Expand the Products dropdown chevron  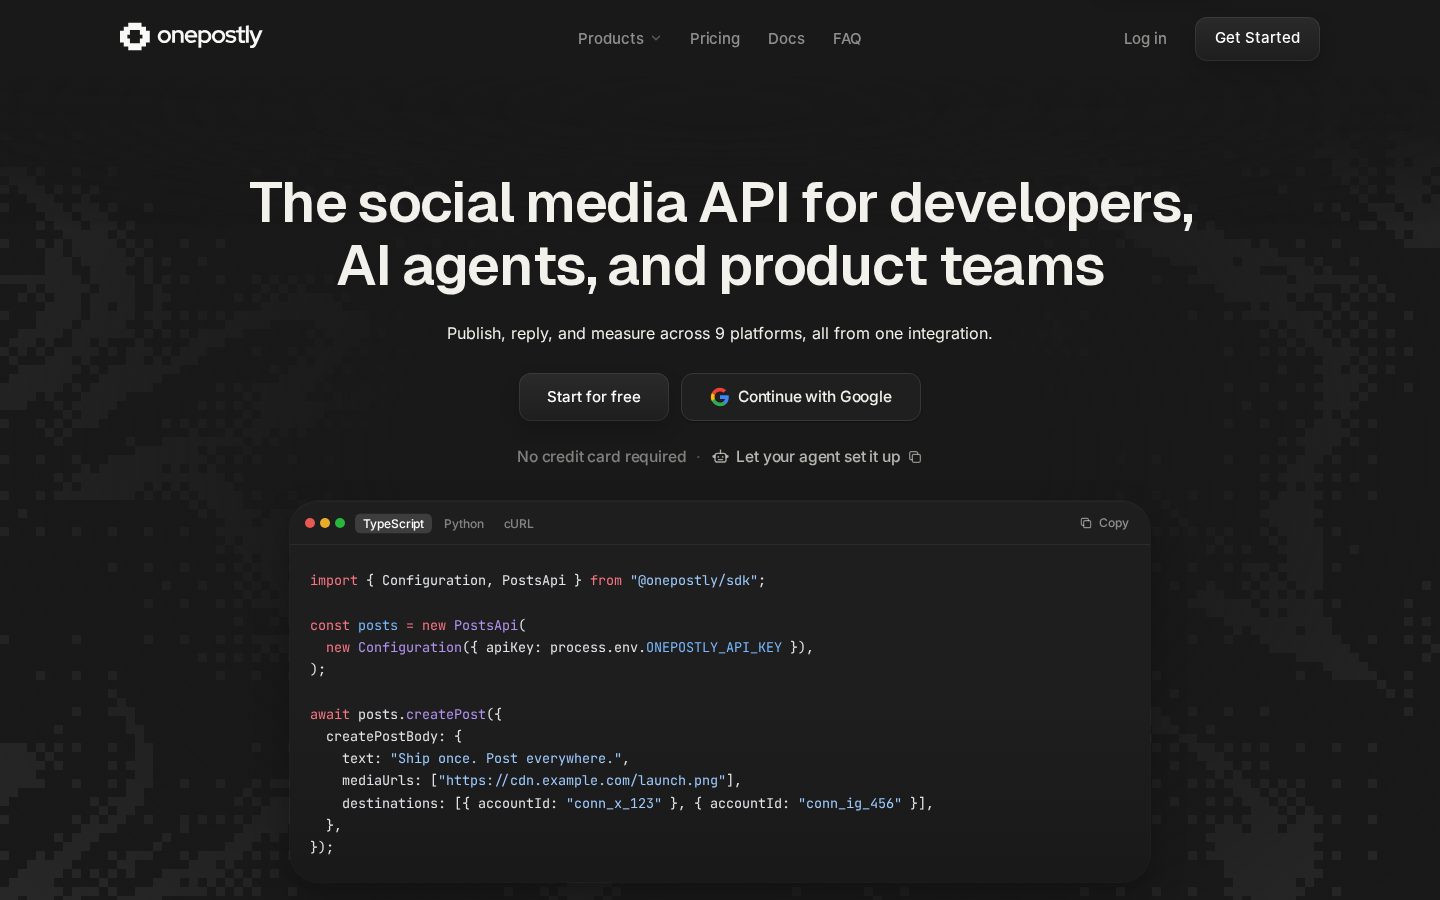pyautogui.click(x=656, y=38)
